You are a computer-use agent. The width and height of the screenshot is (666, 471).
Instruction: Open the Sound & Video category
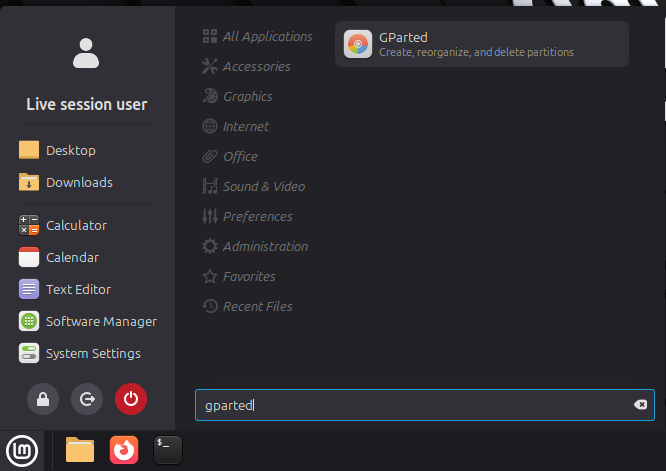pos(254,186)
